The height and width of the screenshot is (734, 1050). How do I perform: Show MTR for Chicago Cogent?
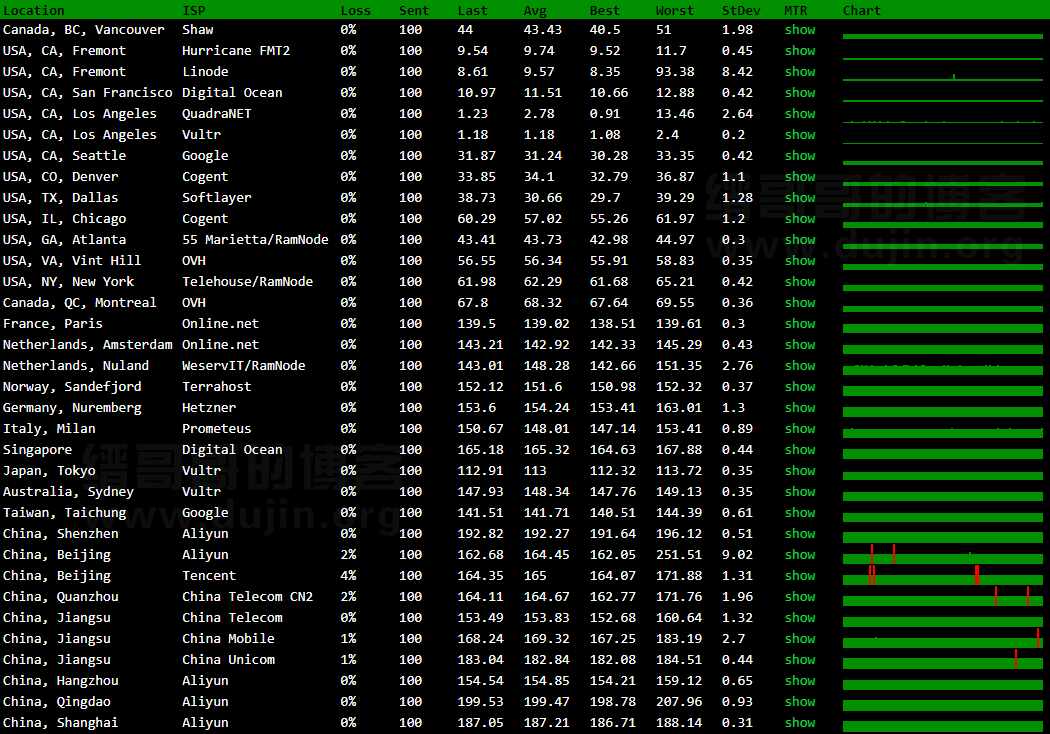(800, 218)
